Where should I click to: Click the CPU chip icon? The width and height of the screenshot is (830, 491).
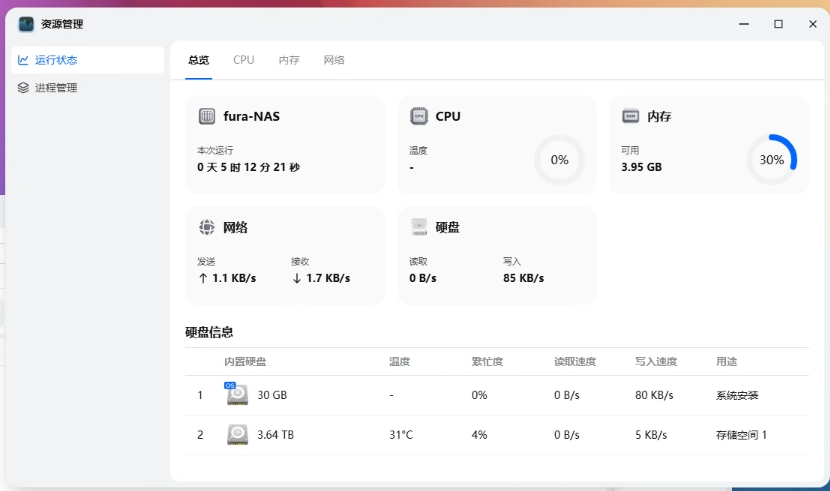point(419,116)
